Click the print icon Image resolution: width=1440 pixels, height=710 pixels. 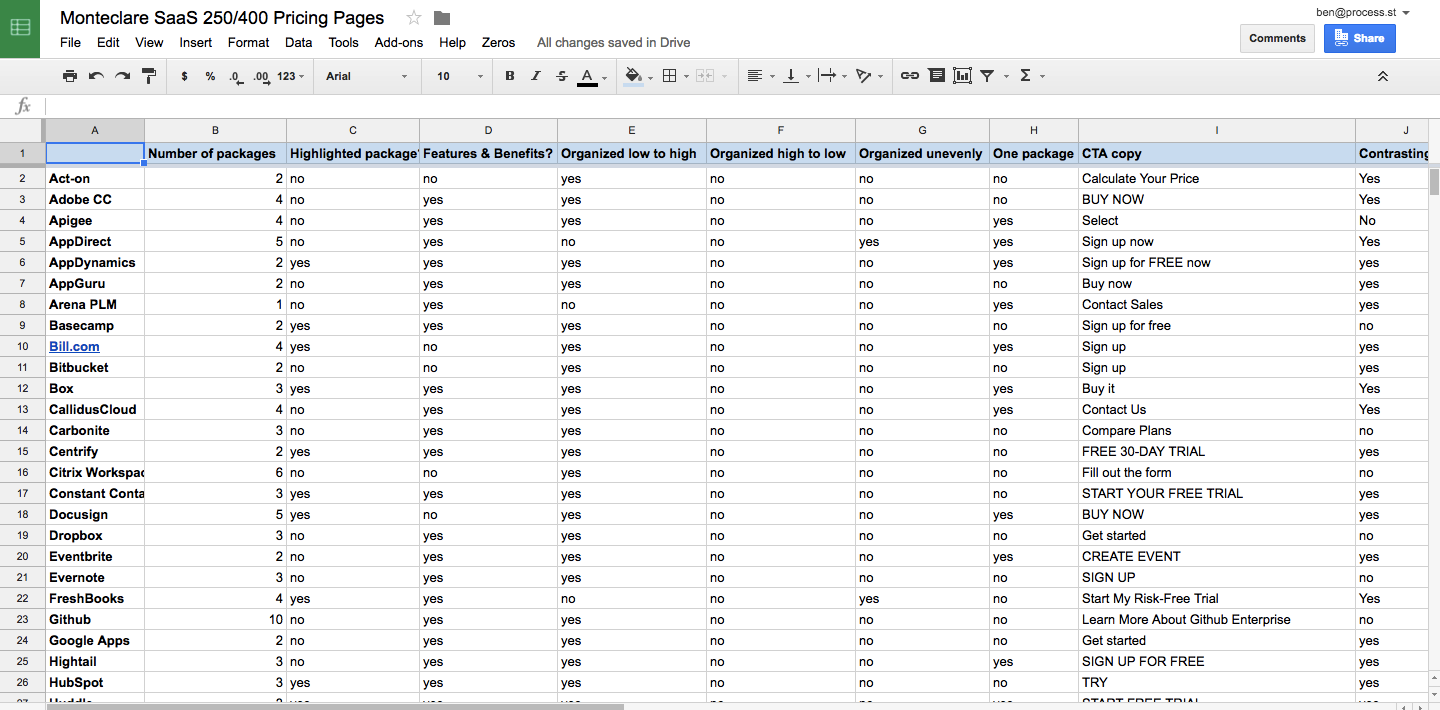point(69,76)
